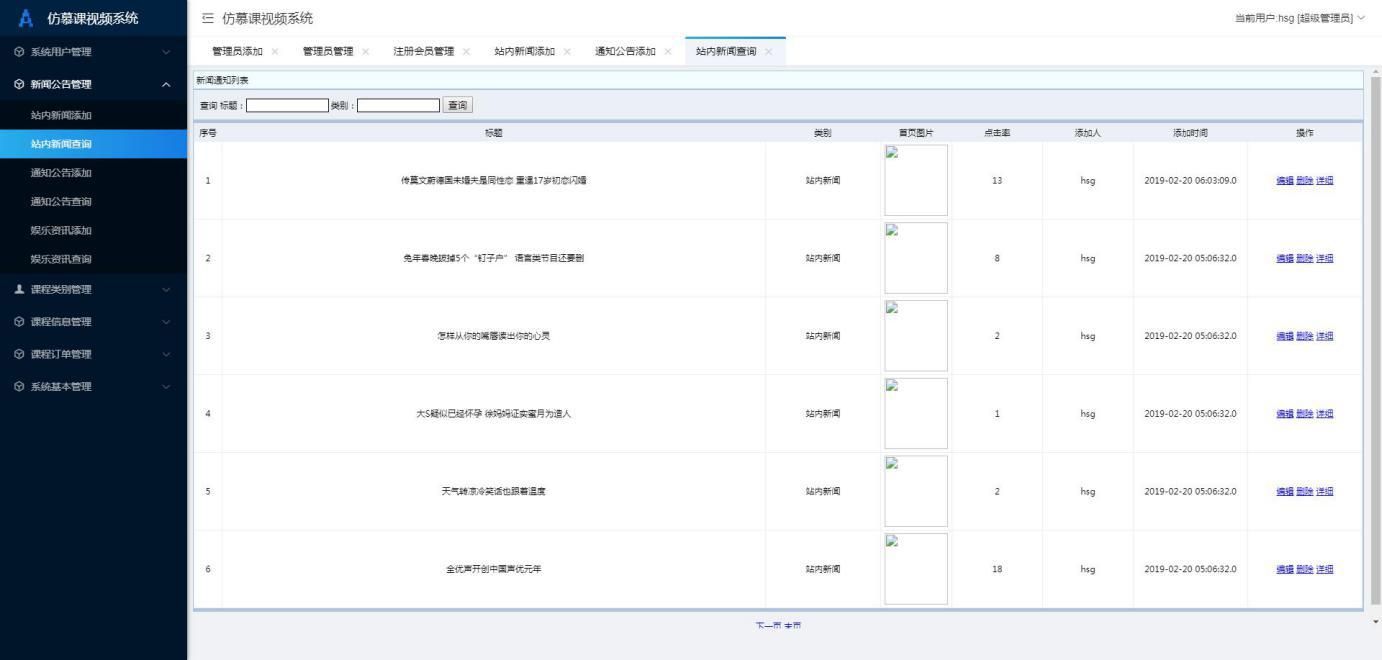The image size is (1382, 660).
Task: Click the homepage image thumbnail in row 2
Action: (x=916, y=258)
